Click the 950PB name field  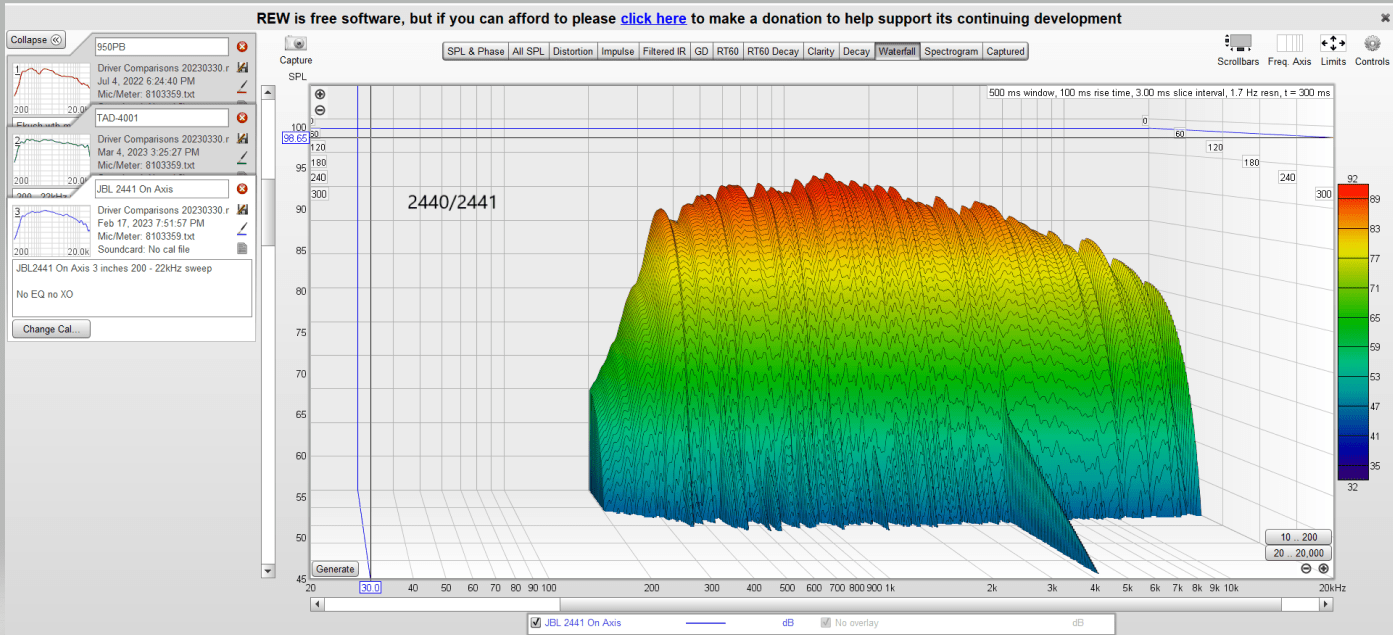(x=162, y=47)
